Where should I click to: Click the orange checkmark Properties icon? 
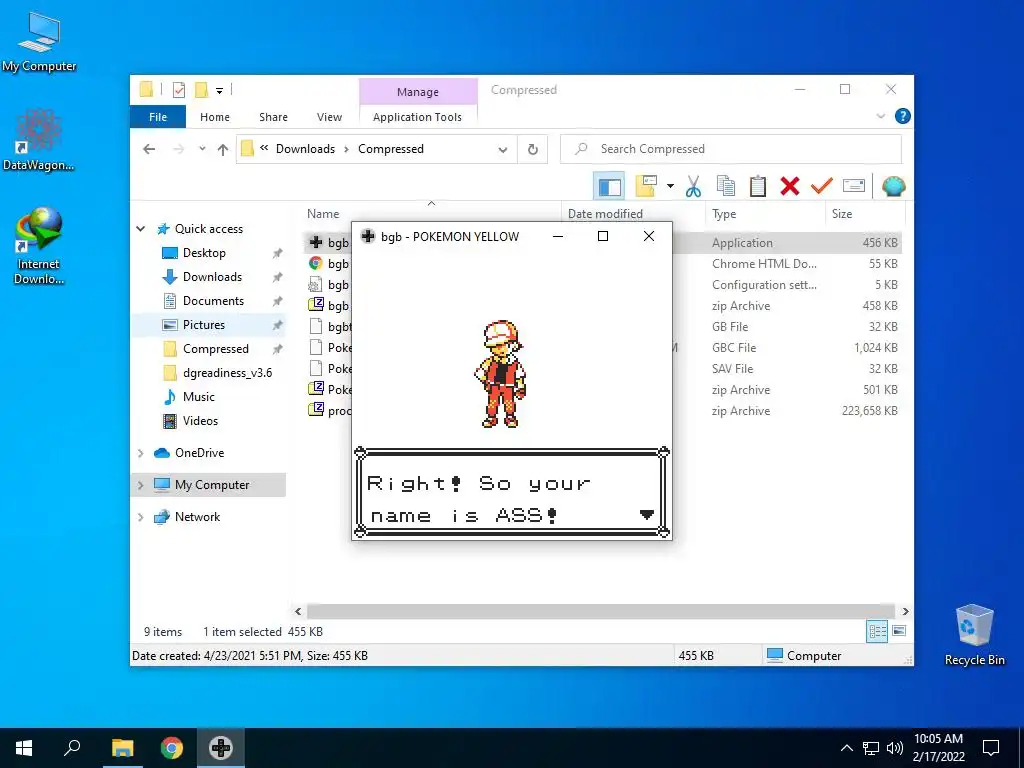(822, 187)
